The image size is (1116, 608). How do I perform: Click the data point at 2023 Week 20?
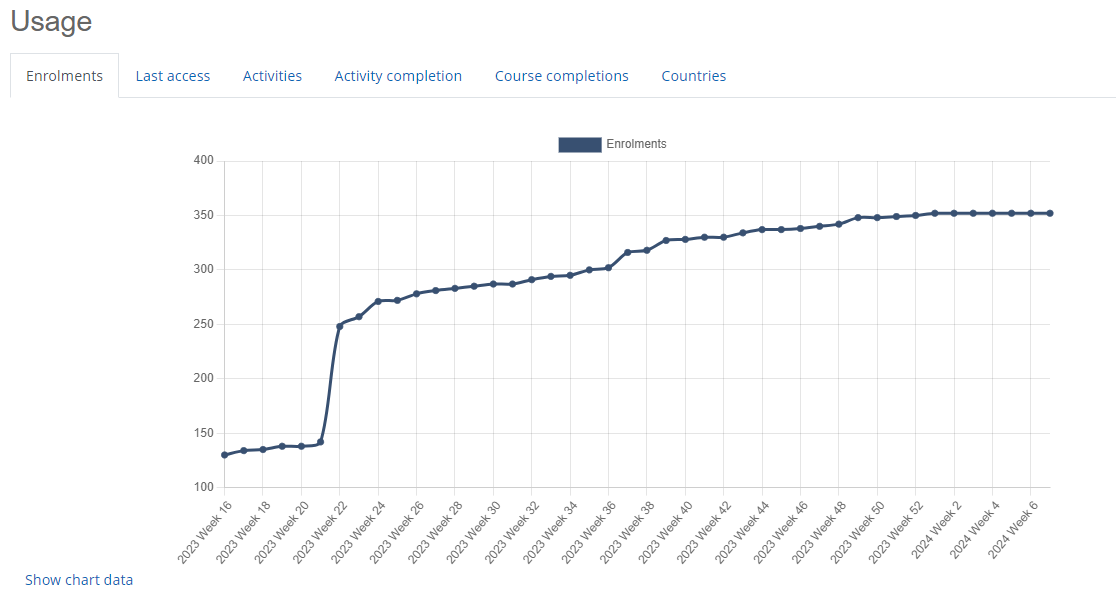click(301, 446)
